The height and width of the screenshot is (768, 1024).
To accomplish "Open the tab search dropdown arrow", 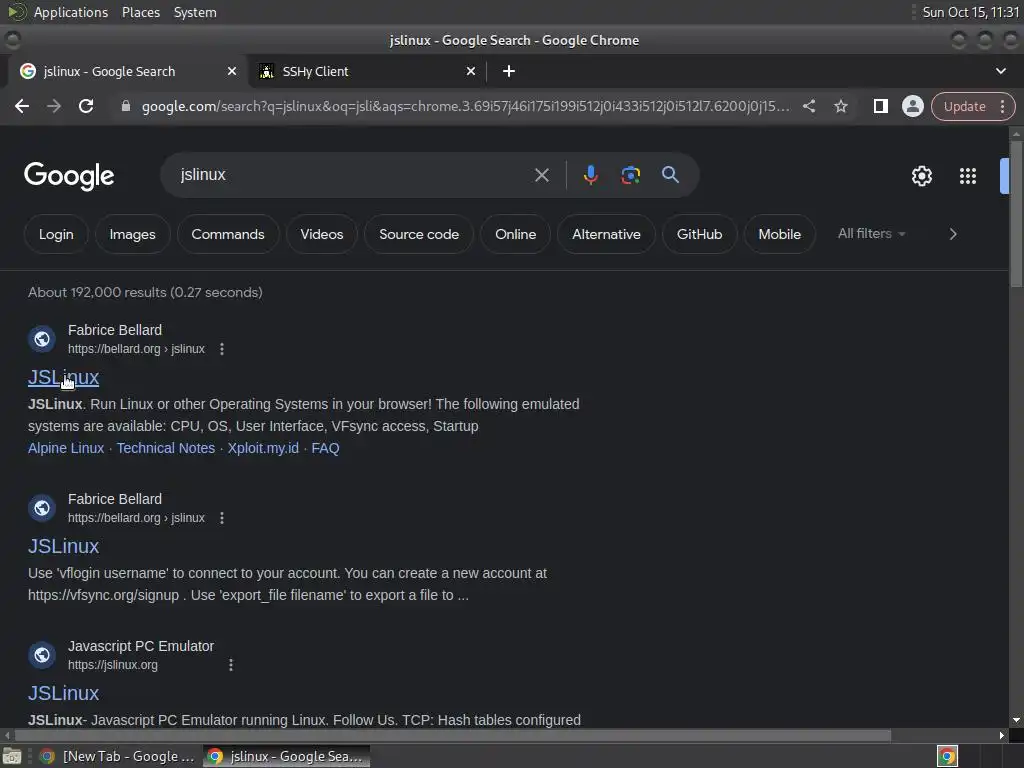I will pyautogui.click(x=1000, y=71).
